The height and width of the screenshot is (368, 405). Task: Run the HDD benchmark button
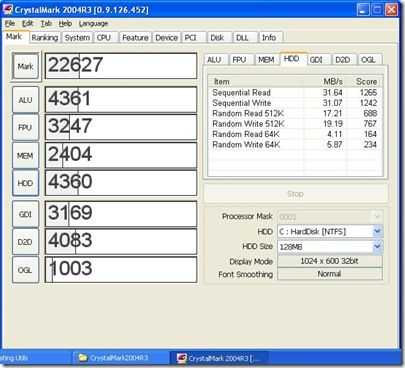[x=26, y=183]
